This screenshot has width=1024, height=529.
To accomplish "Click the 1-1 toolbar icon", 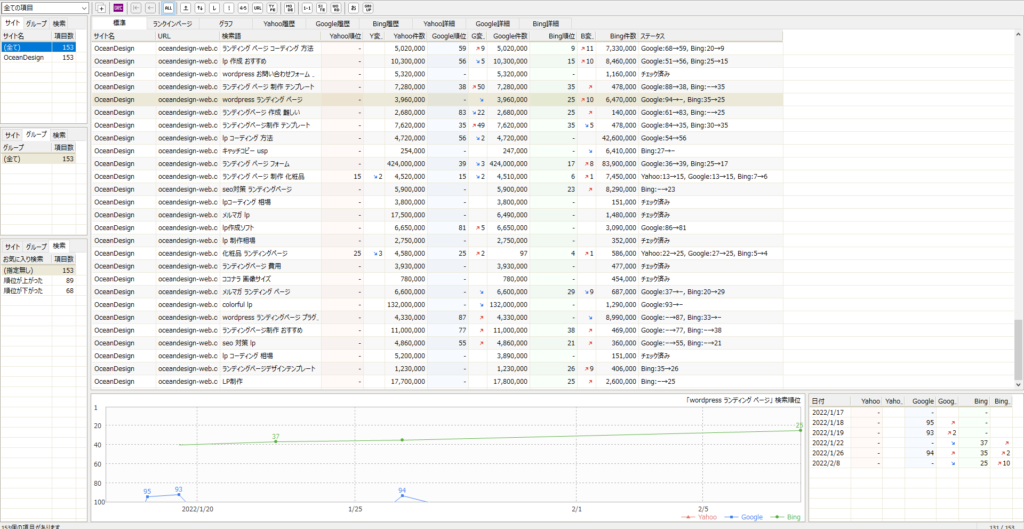I will click(308, 8).
